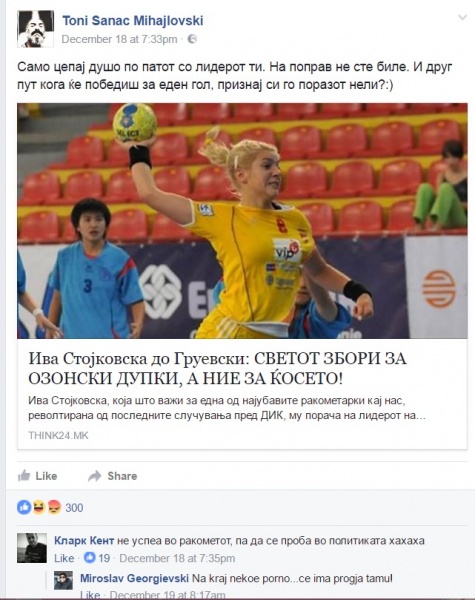Viewport: 475px width, 600px height.
Task: Open Miroslav Georgievski's small avatar
Action: point(63,580)
